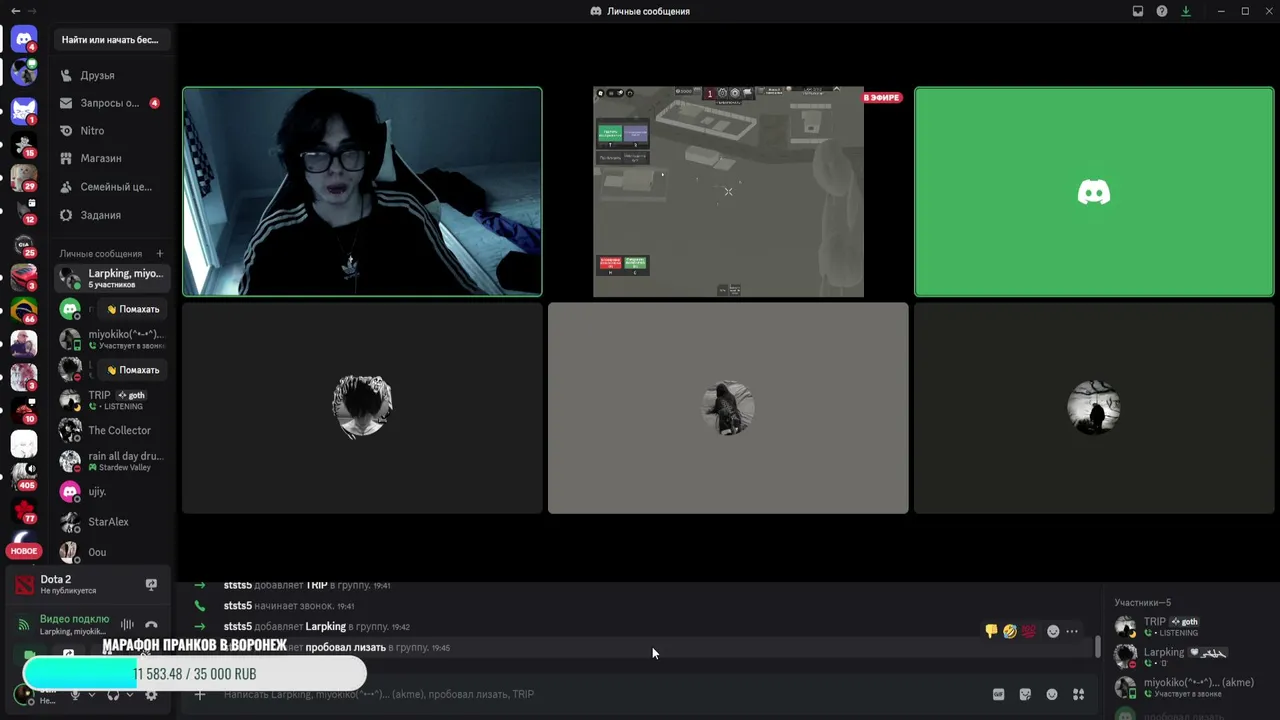Open server with 405 notification badge
1280x720 pixels.
tap(24, 475)
